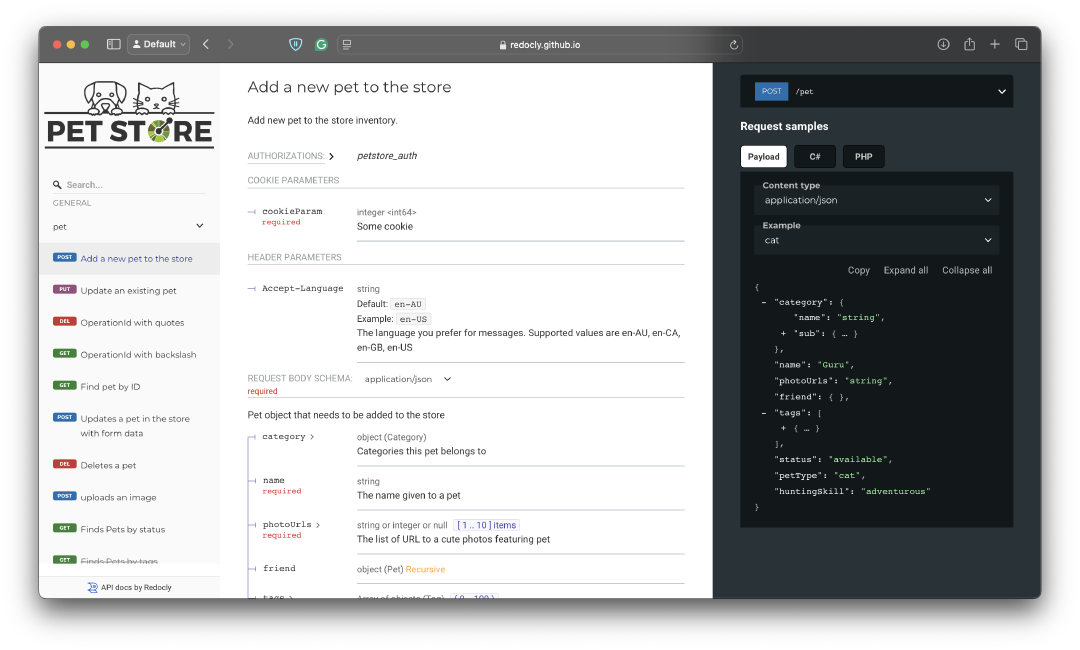This screenshot has height=650, width=1080.
Task: Go back with the browser back arrow
Action: (206, 44)
